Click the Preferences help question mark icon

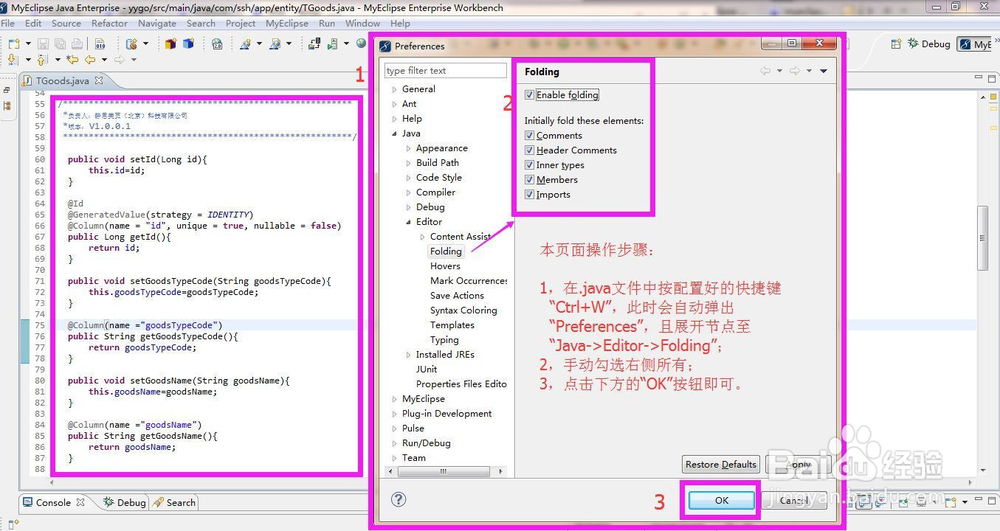pos(399,499)
